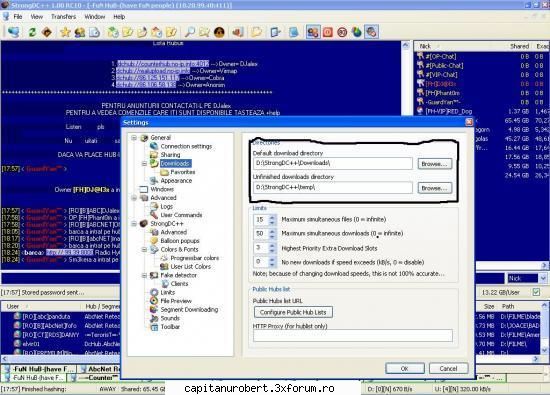The width and height of the screenshot is (550, 395).
Task: Sort user list by Shared column
Action: coord(519,46)
